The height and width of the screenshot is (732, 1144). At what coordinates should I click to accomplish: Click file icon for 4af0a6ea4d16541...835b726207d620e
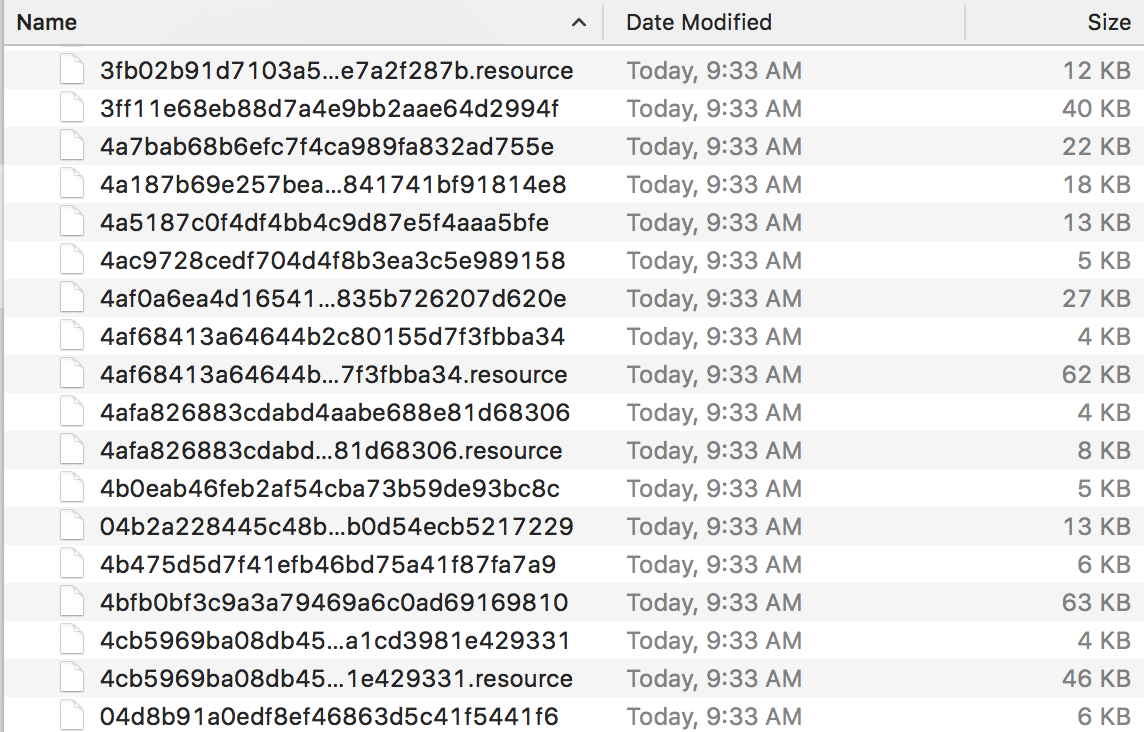(x=72, y=298)
